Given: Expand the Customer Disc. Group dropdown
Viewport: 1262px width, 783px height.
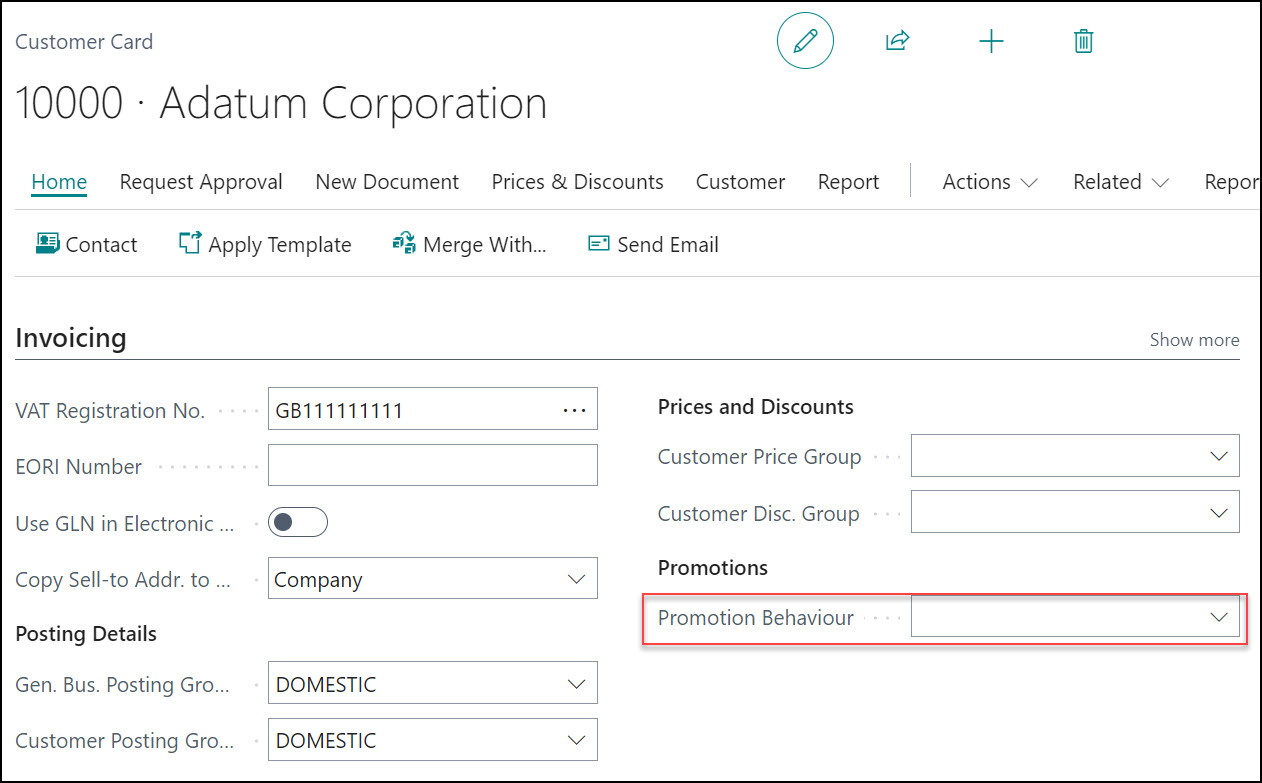Looking at the screenshot, I should (1218, 511).
